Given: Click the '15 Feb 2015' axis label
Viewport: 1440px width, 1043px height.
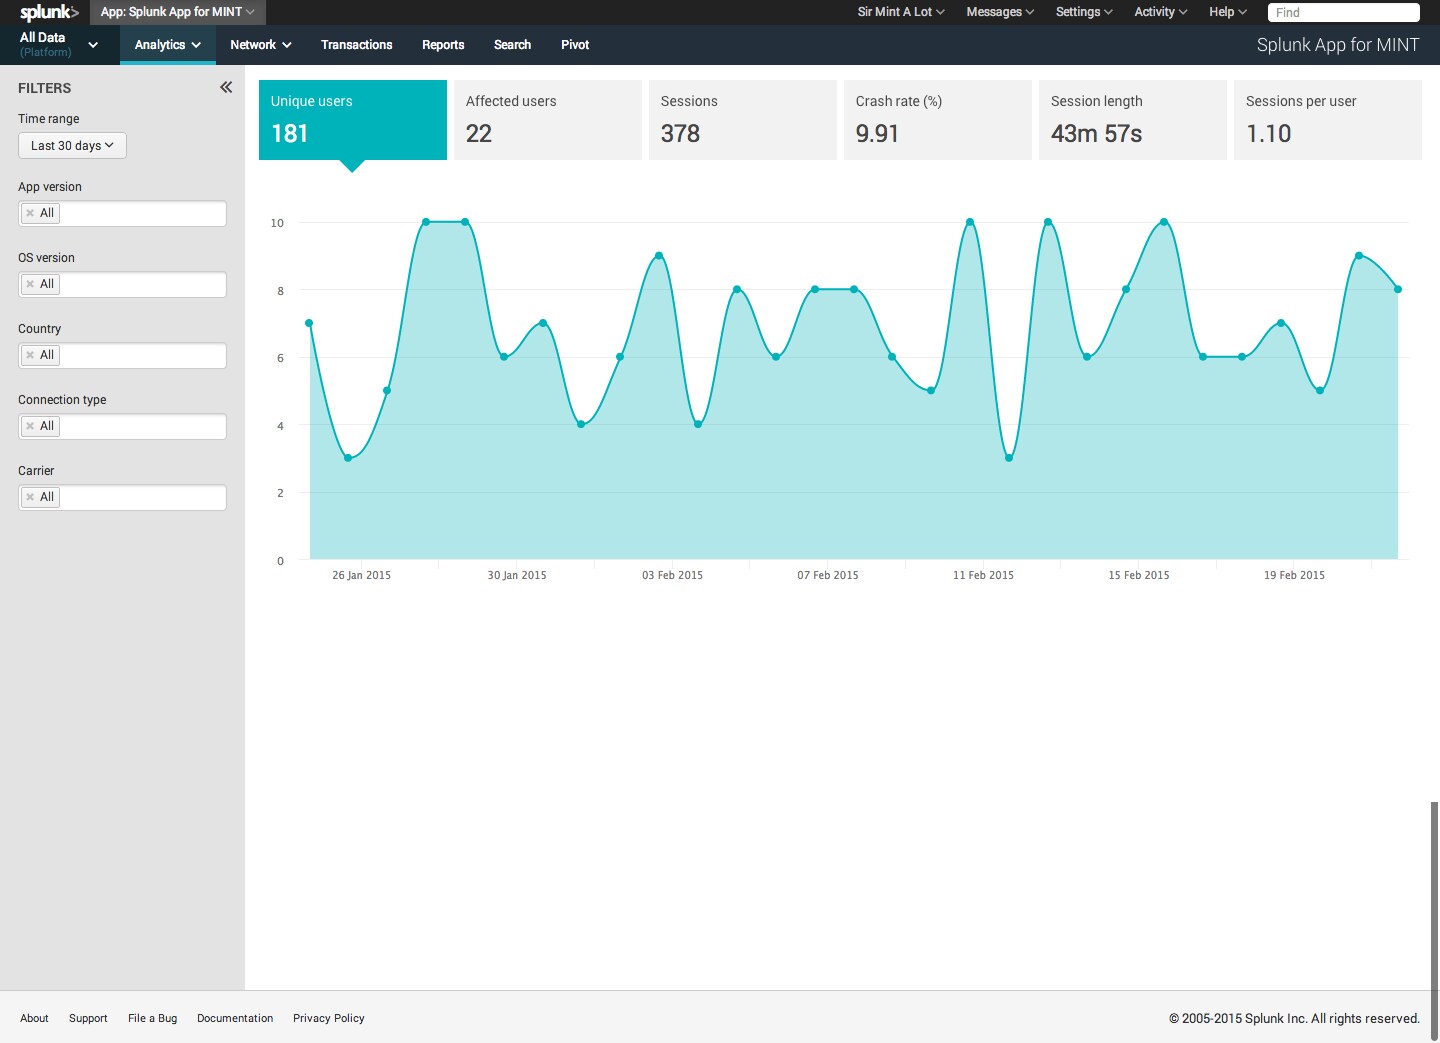Looking at the screenshot, I should [1139, 575].
